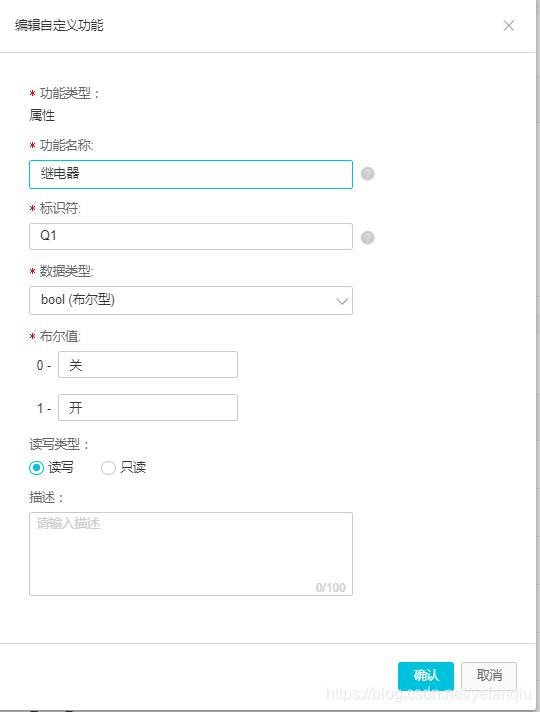Open the 数据类型 bool (布尔型) dropdown
540x712 pixels.
tap(191, 300)
